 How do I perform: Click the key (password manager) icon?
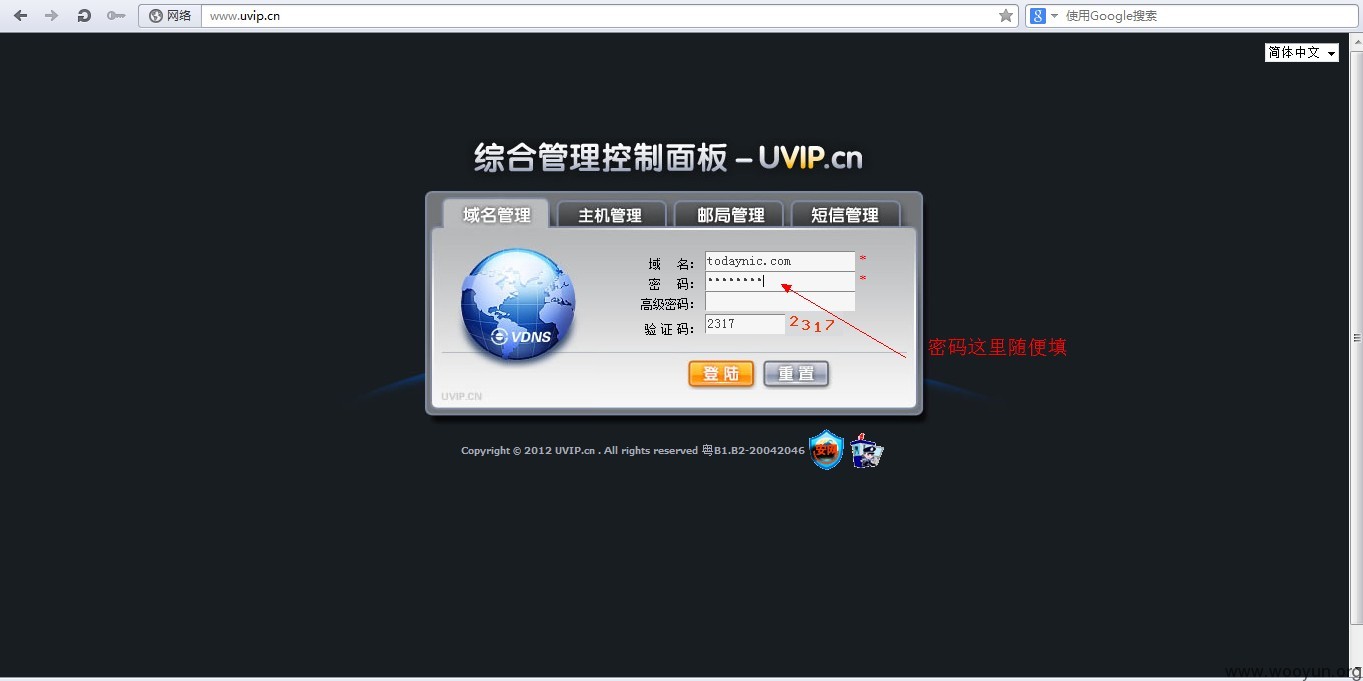point(116,15)
